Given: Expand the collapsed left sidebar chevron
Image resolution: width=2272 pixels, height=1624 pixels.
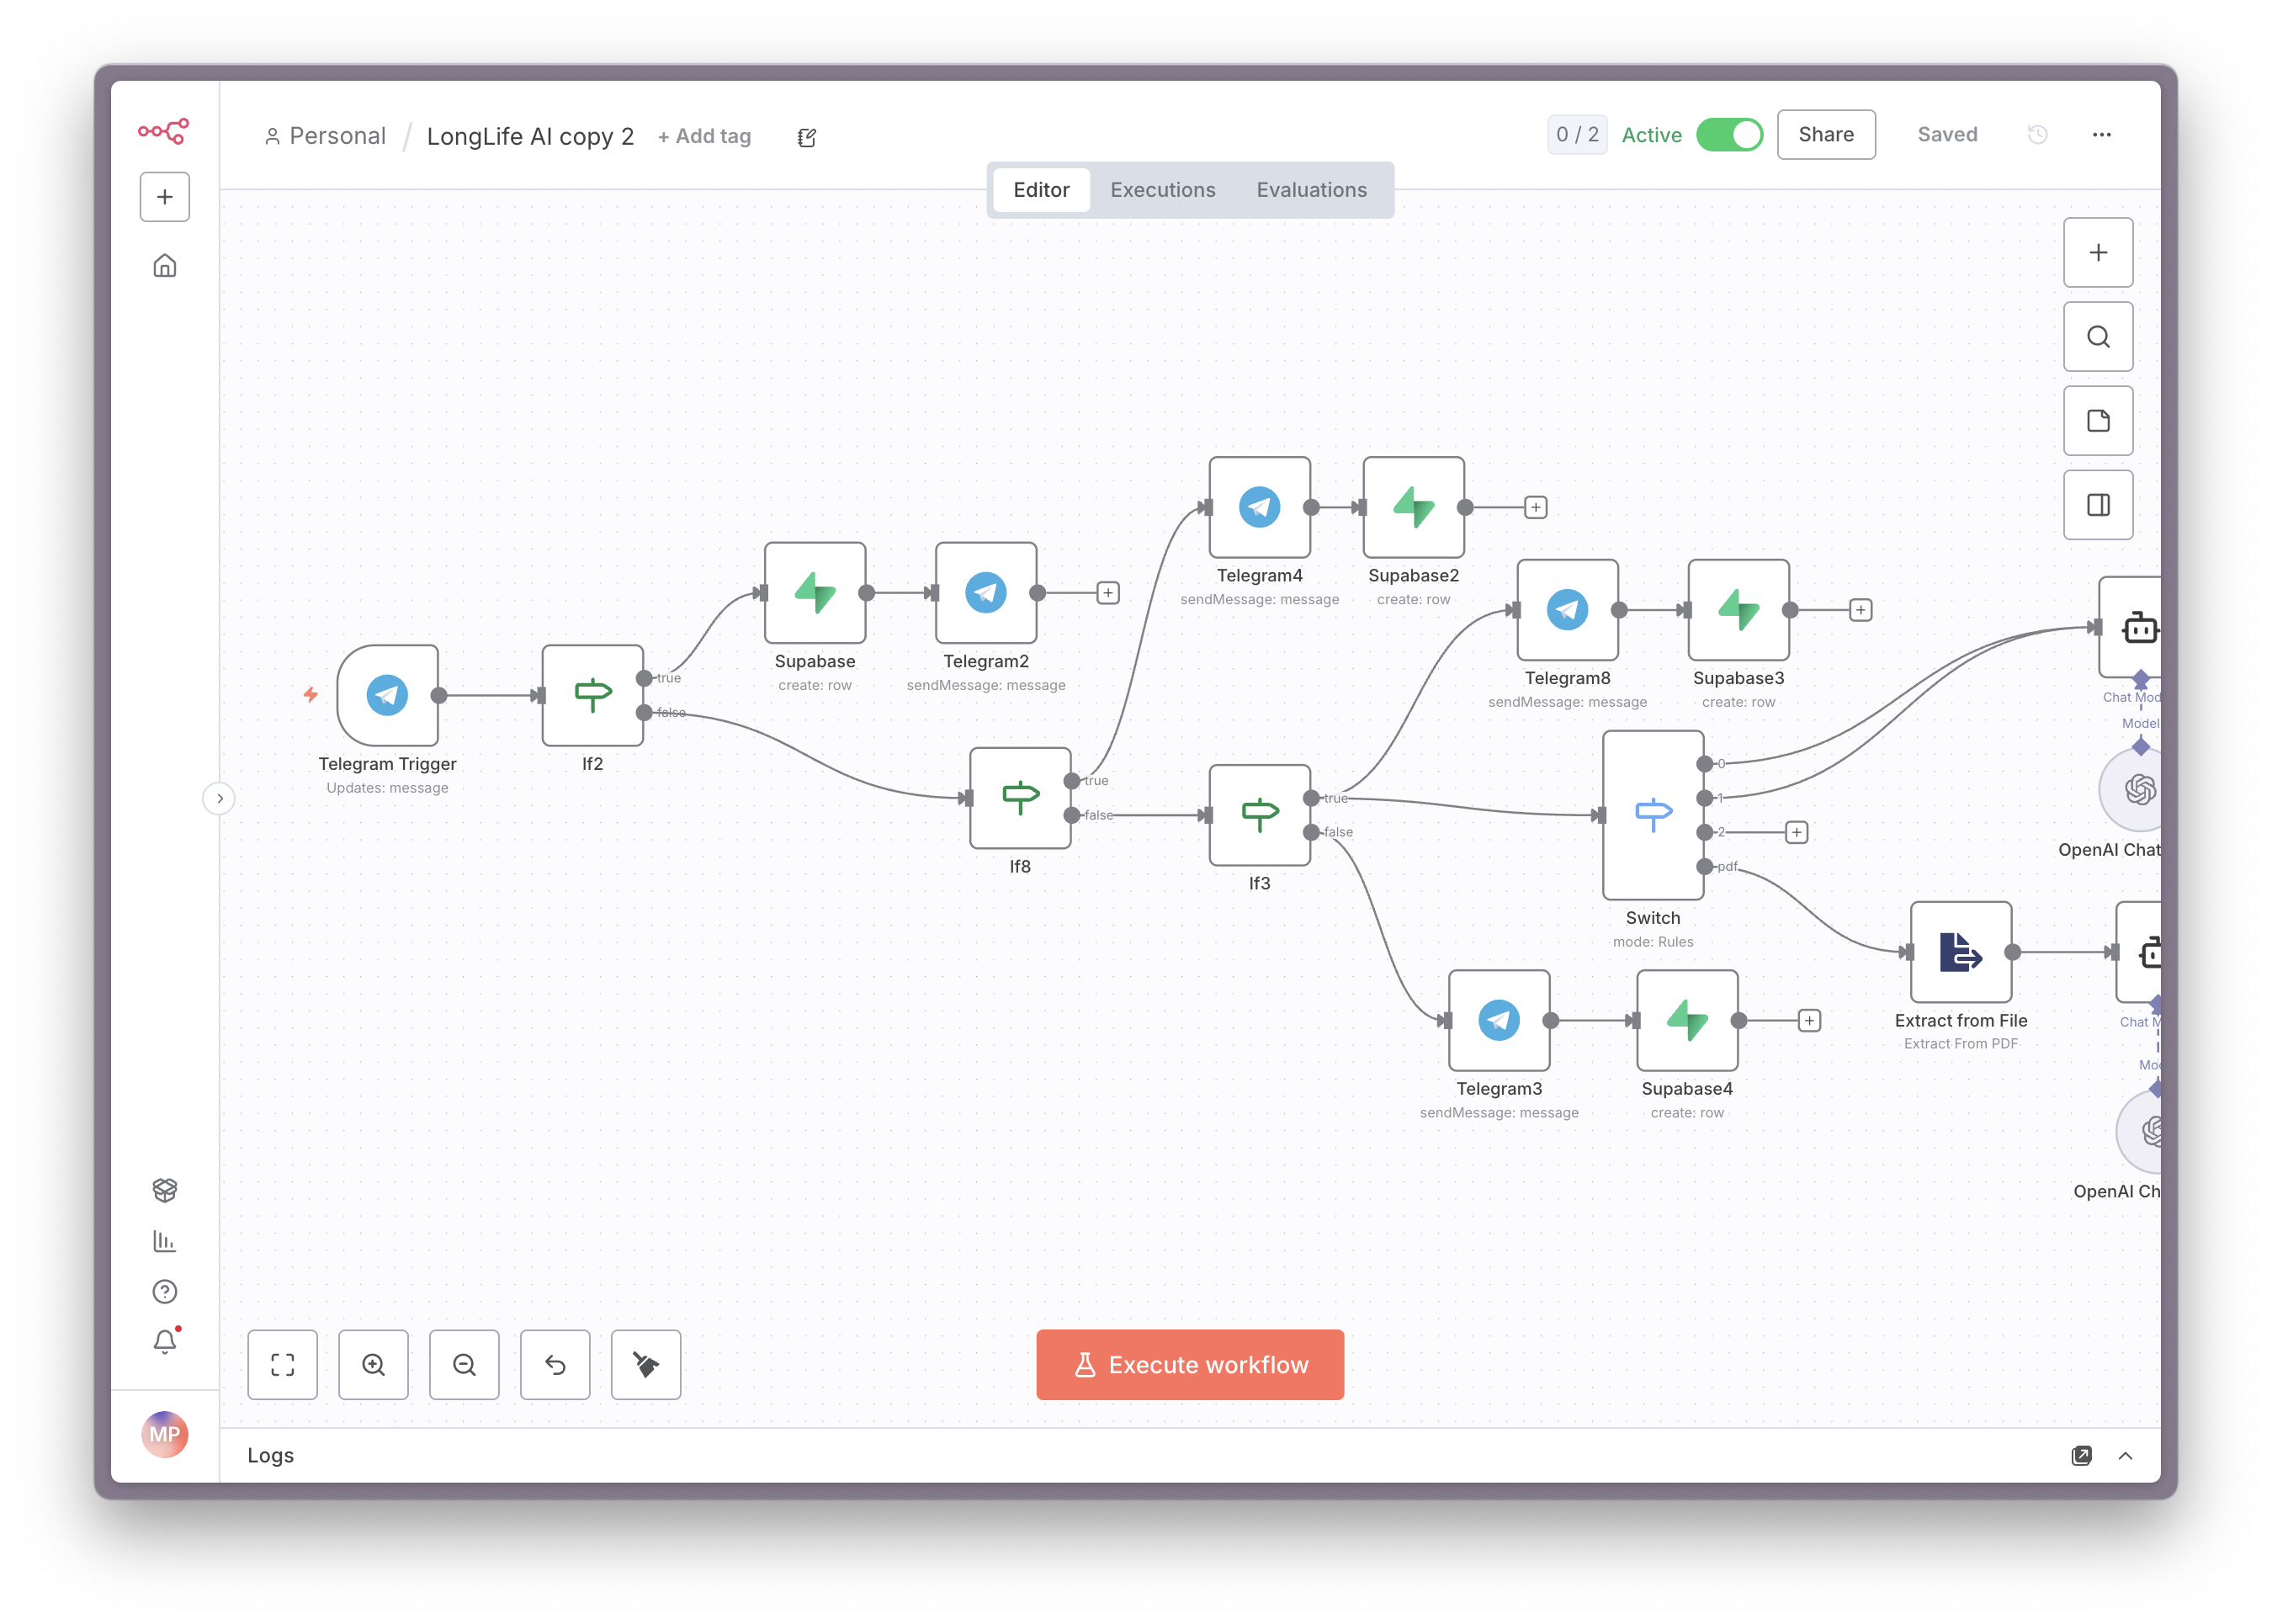Looking at the screenshot, I should click(x=219, y=798).
